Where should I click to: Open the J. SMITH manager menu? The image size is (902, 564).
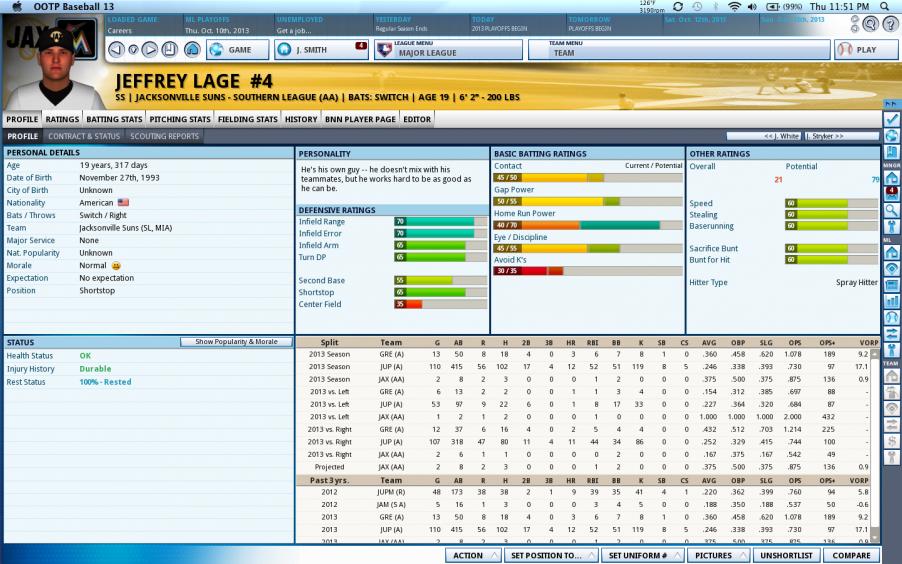pyautogui.click(x=321, y=49)
